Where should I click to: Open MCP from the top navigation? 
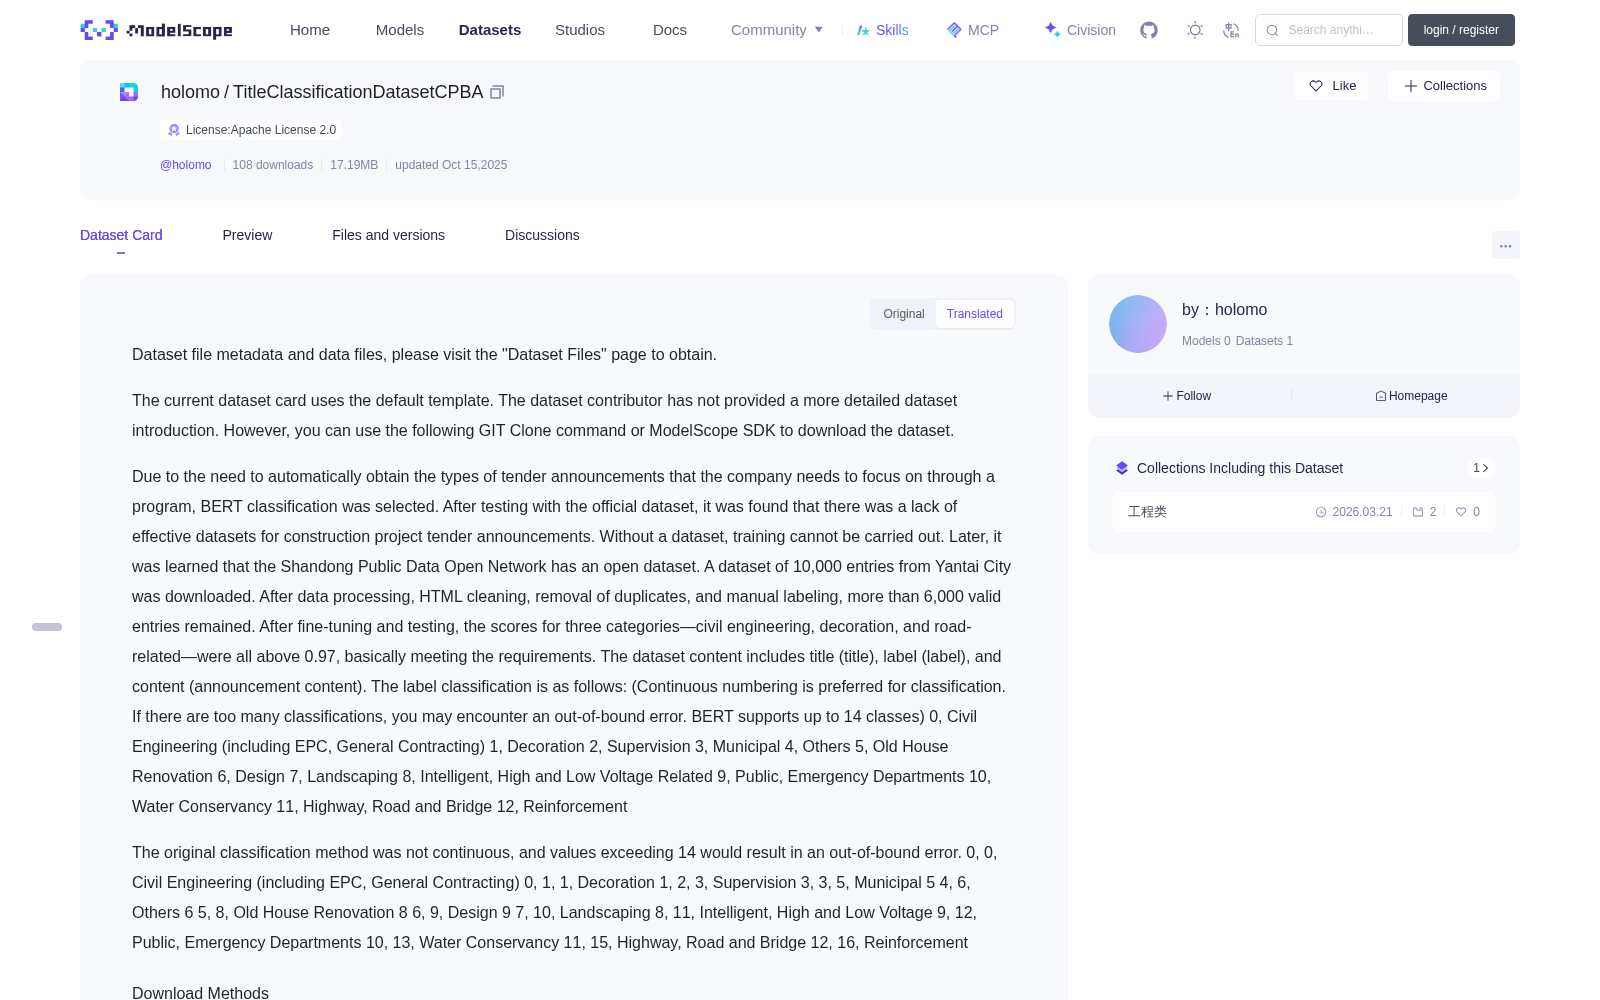[973, 30]
